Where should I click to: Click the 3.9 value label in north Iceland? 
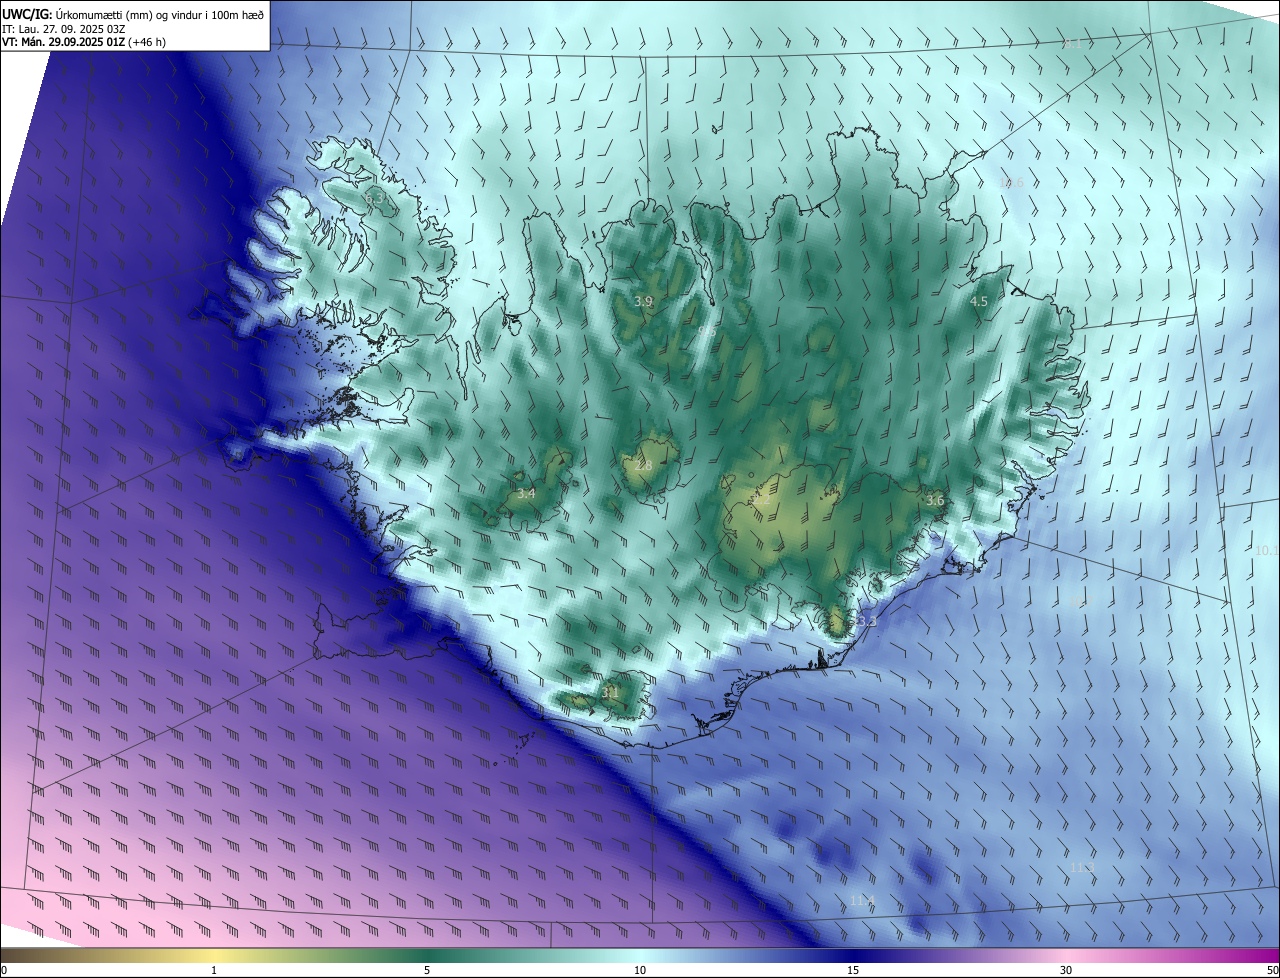click(x=643, y=301)
